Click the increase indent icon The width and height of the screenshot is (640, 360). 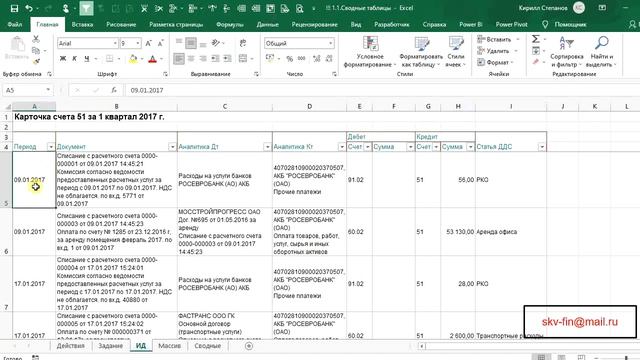(227, 59)
